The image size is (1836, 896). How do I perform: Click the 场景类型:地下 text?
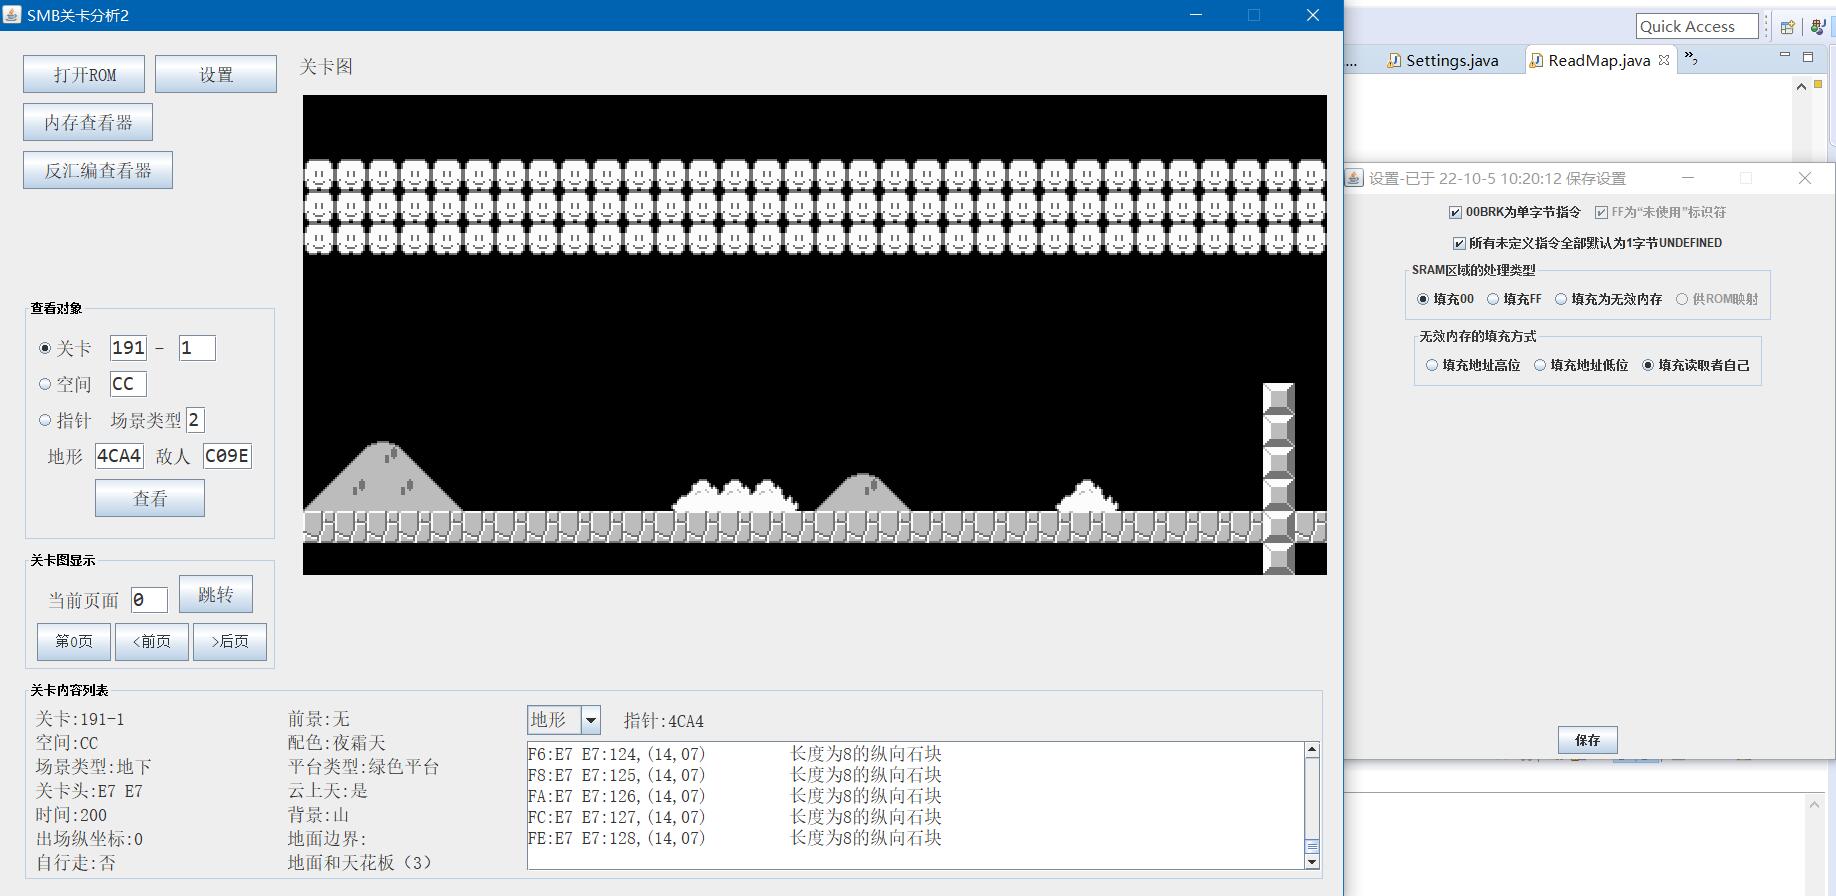93,767
